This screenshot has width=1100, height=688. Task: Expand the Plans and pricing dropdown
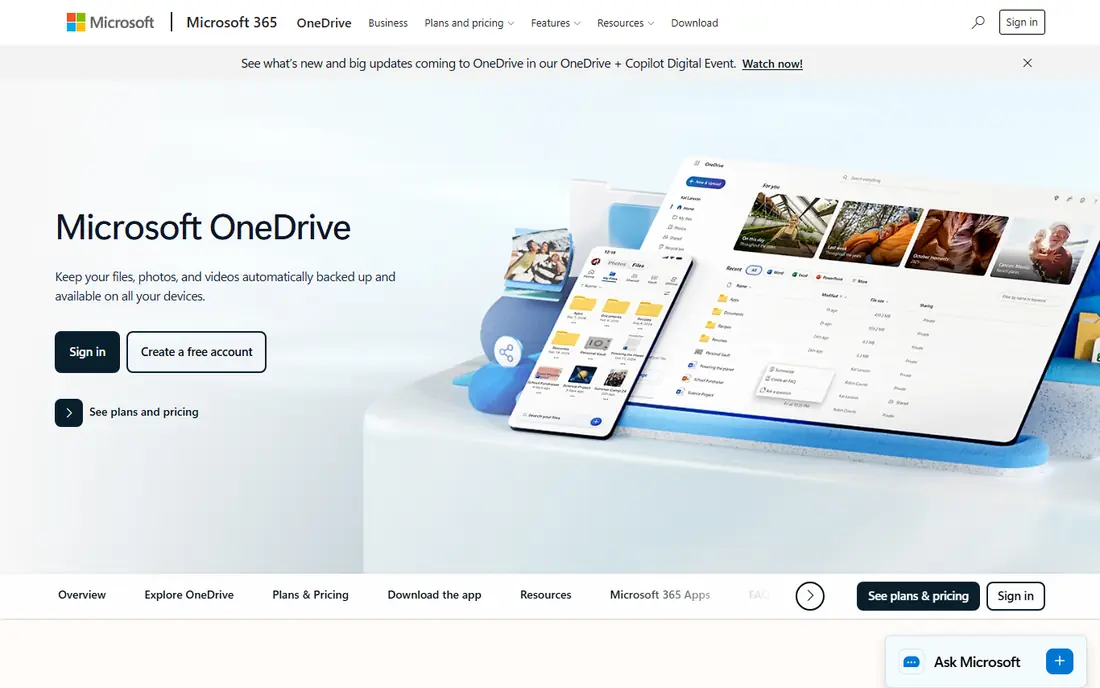pos(469,23)
